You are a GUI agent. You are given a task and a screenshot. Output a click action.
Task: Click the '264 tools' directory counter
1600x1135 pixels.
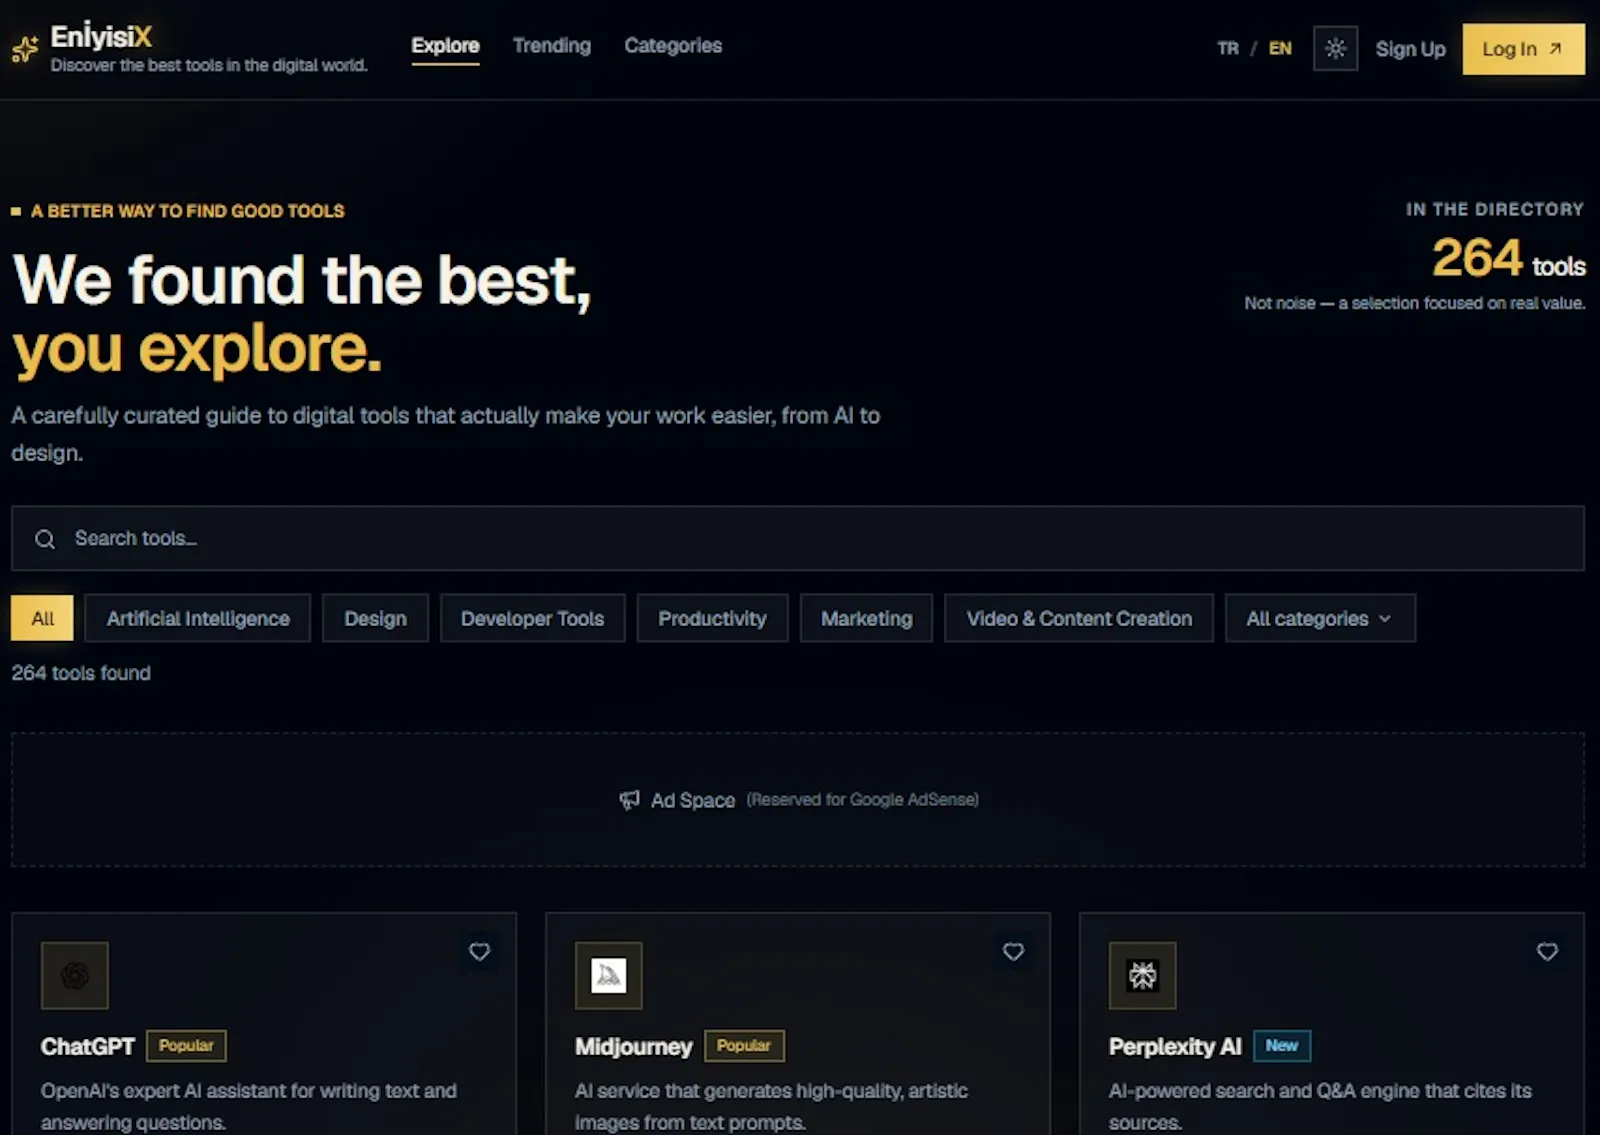(1509, 258)
